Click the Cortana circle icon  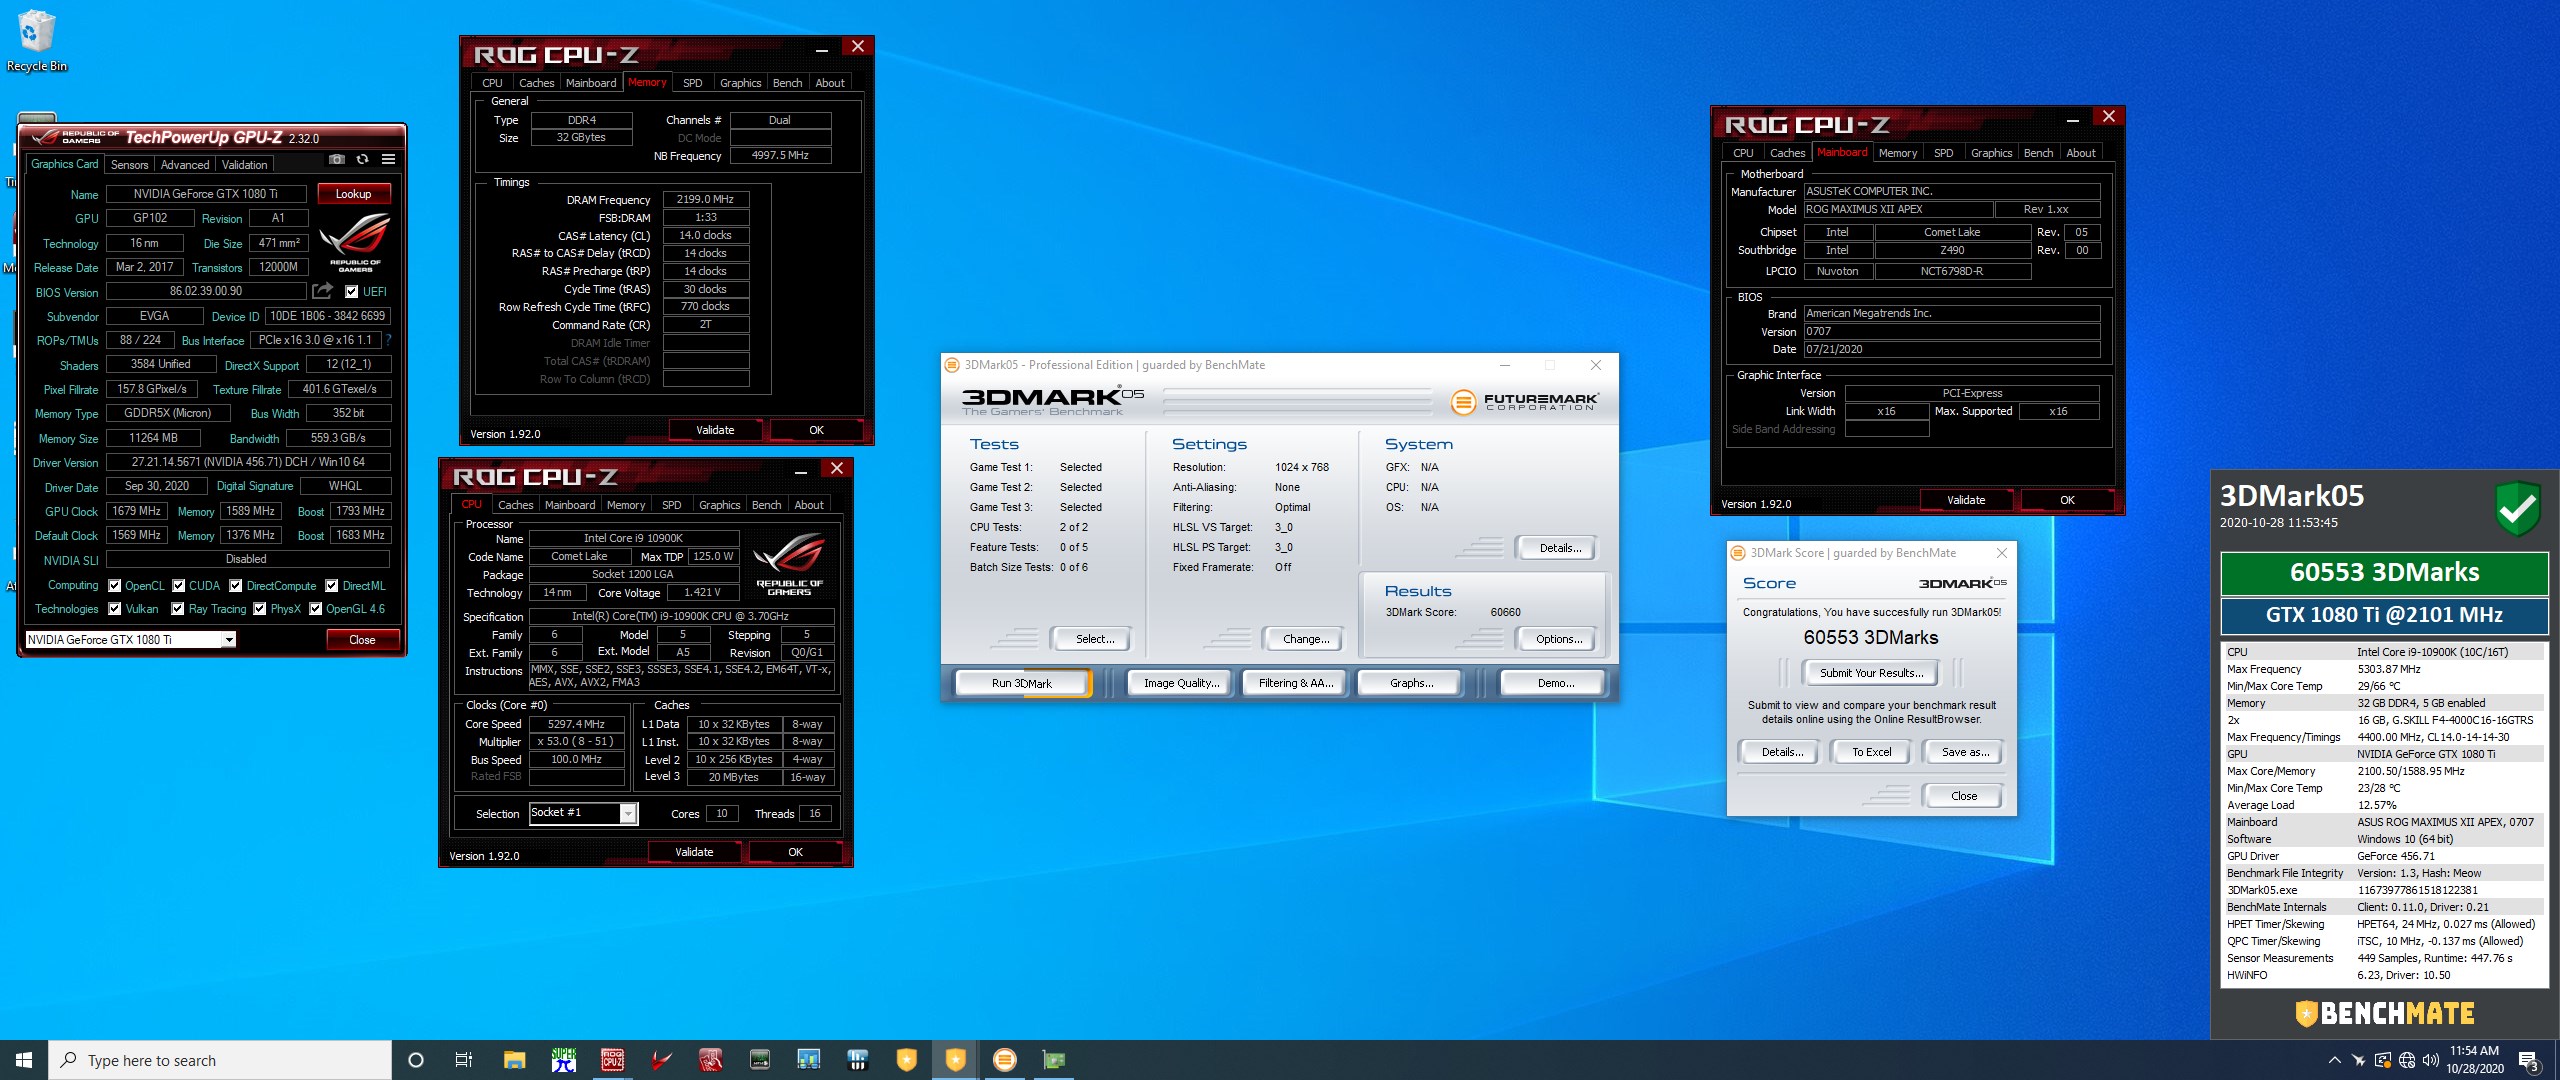point(416,1060)
